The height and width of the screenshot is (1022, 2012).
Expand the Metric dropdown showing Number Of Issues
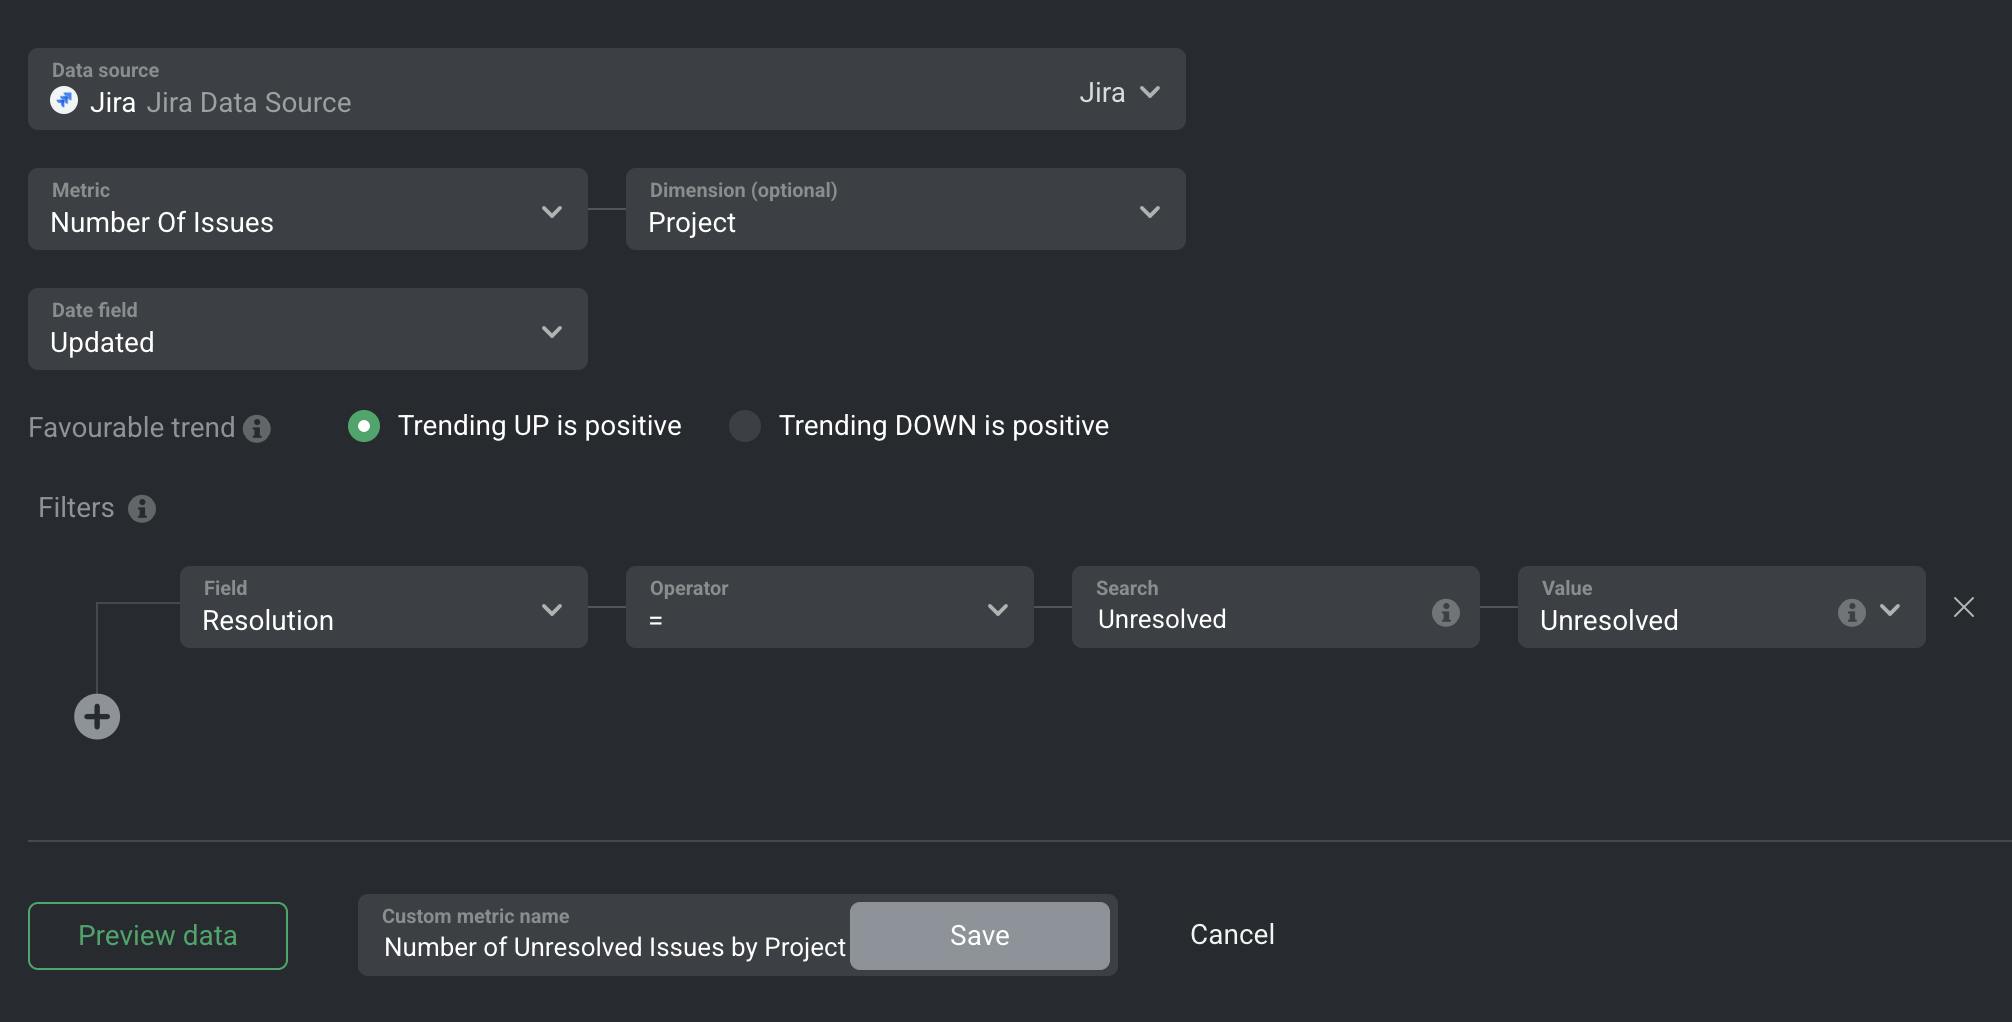tap(551, 212)
